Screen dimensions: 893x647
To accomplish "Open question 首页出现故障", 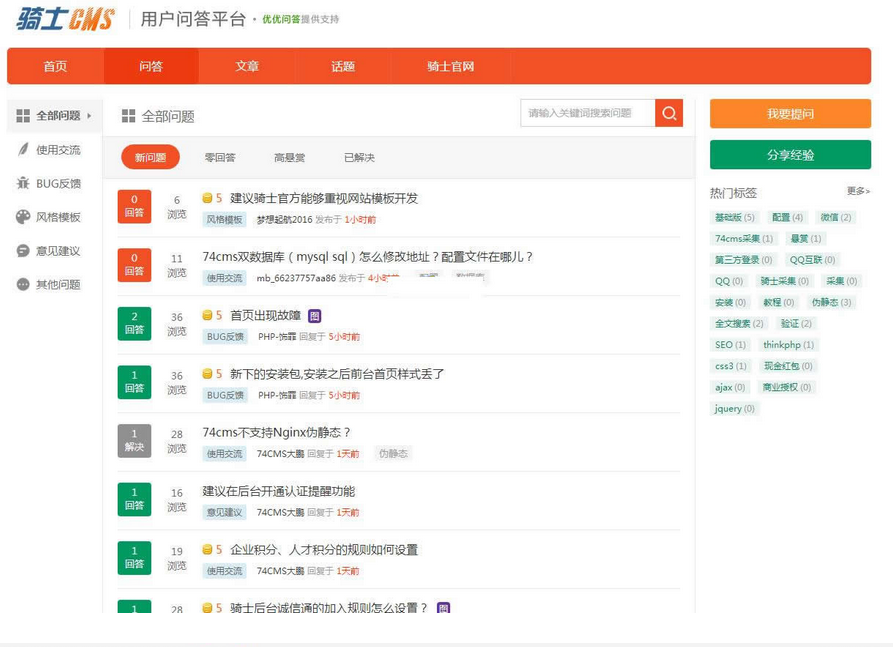I will tap(265, 316).
